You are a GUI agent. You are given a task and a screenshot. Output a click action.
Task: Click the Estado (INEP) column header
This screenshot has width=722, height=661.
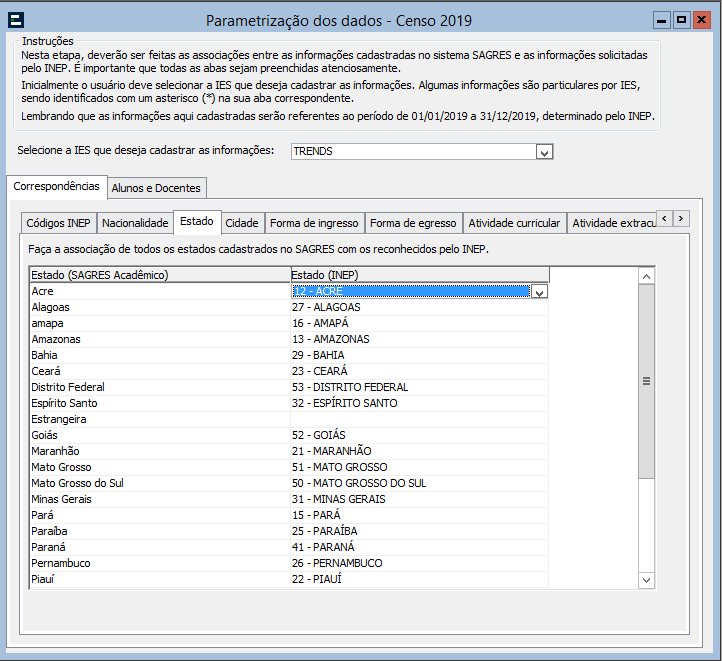[x=418, y=274]
